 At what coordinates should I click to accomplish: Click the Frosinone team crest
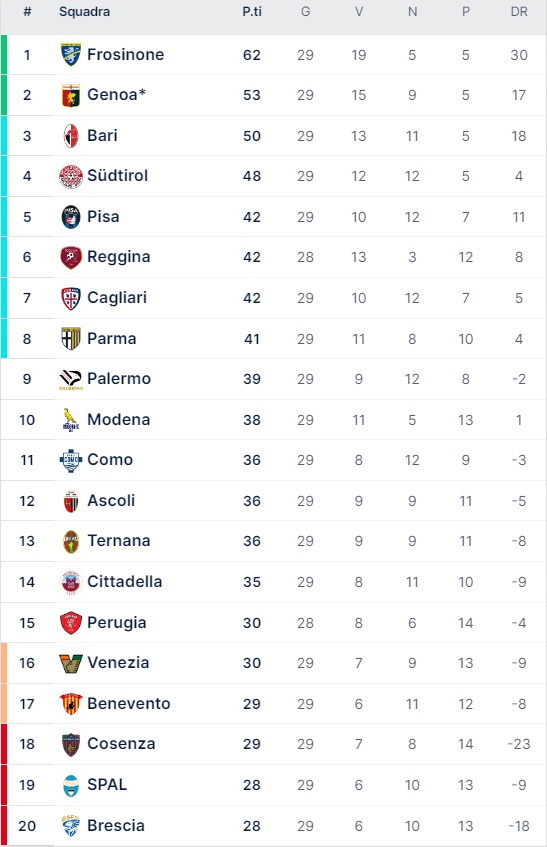click(x=71, y=55)
